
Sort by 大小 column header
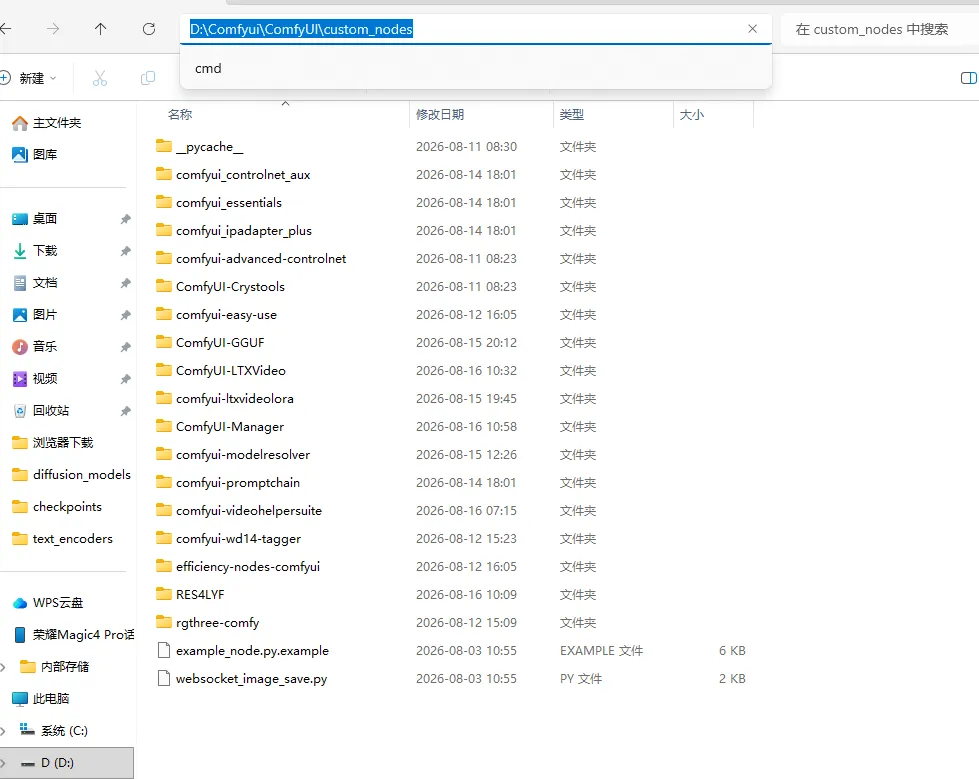pos(692,114)
